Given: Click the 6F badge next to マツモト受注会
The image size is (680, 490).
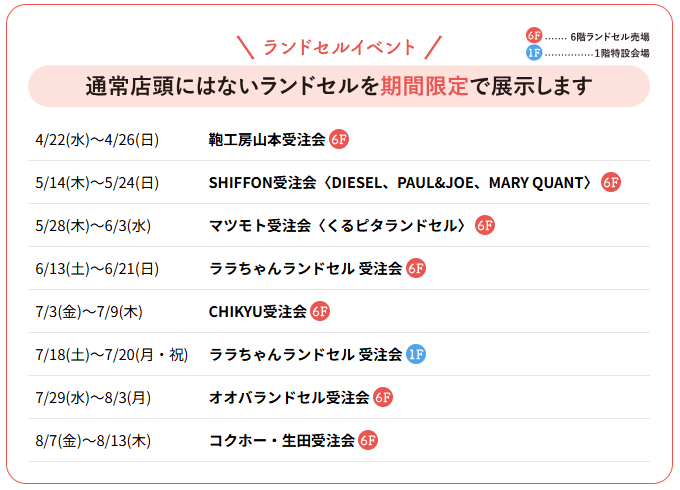Looking at the screenshot, I should pyautogui.click(x=485, y=226).
